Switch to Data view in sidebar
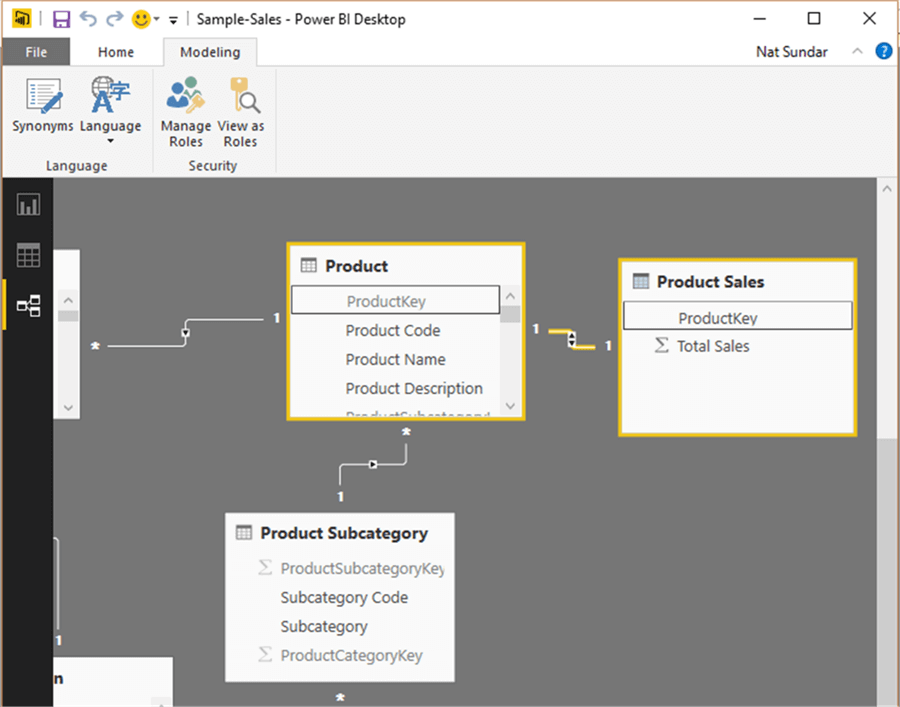Screen dimensions: 900x707 [28, 255]
